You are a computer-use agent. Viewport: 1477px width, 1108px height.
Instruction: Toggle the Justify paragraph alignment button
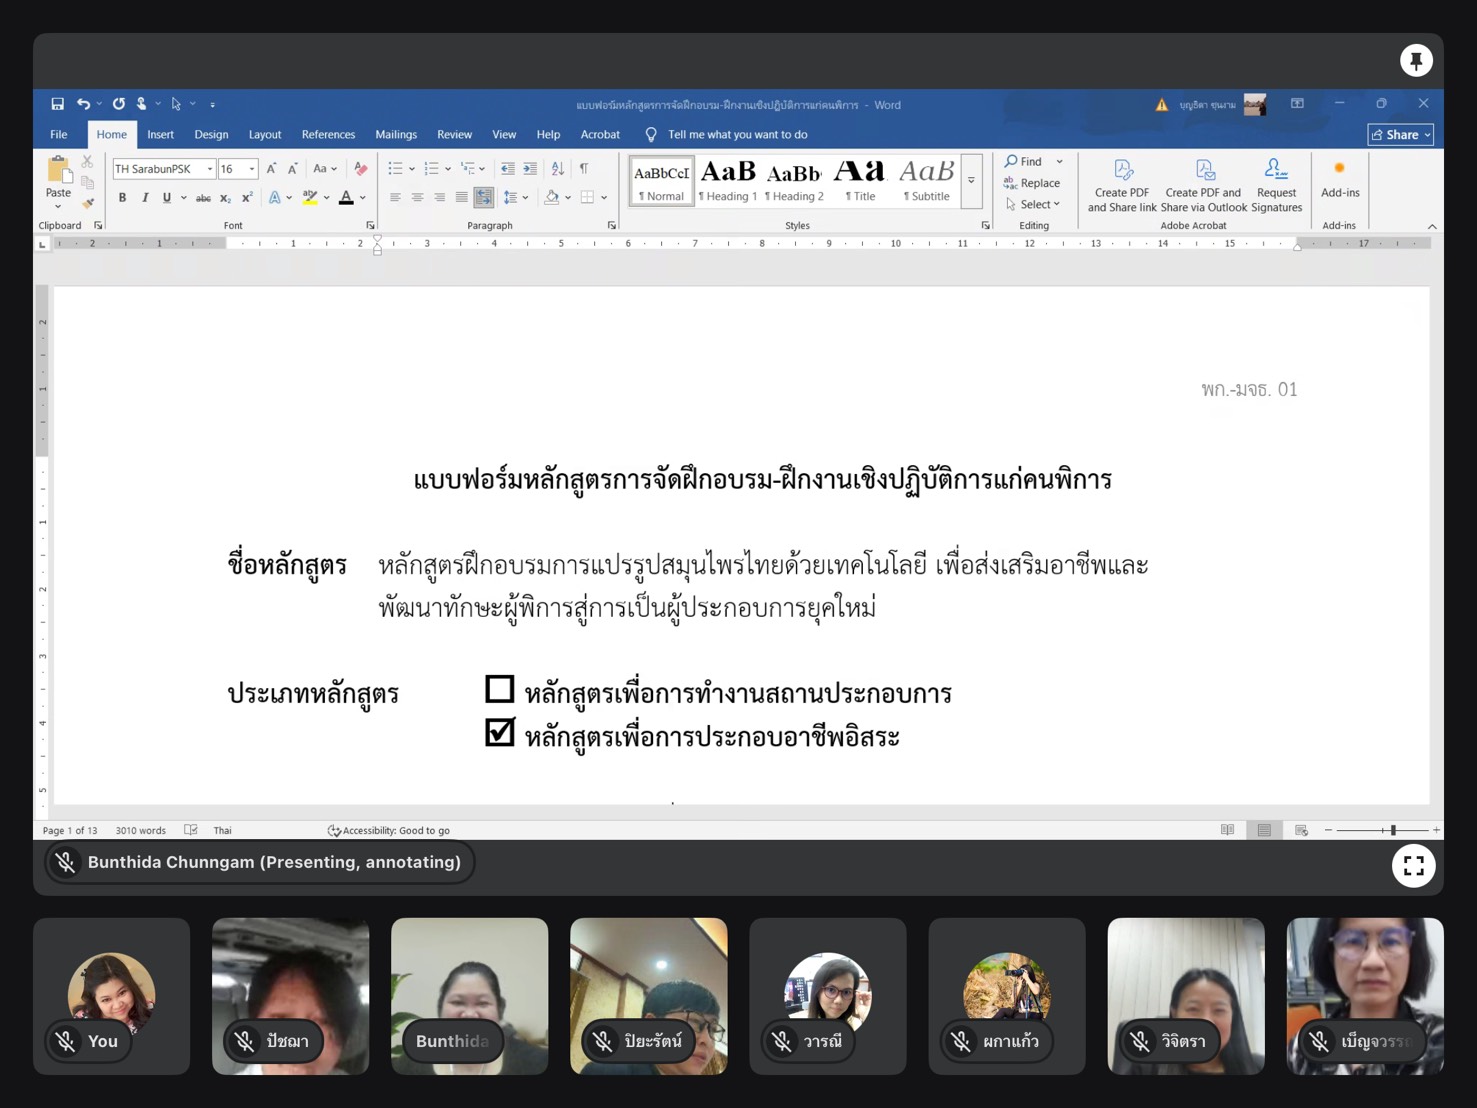pos(461,198)
